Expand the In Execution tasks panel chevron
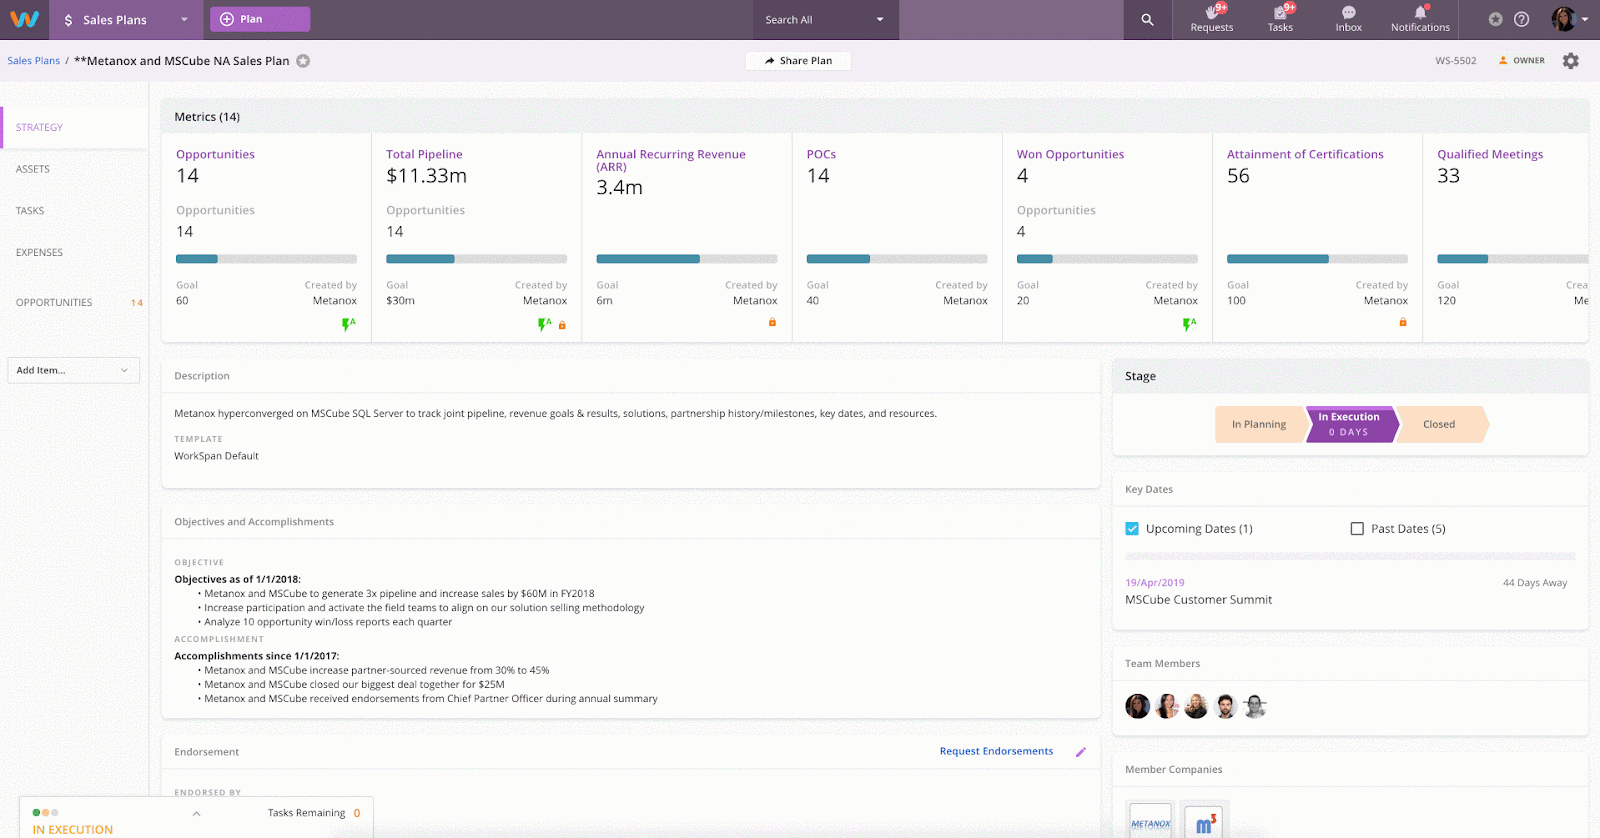 coord(196,814)
